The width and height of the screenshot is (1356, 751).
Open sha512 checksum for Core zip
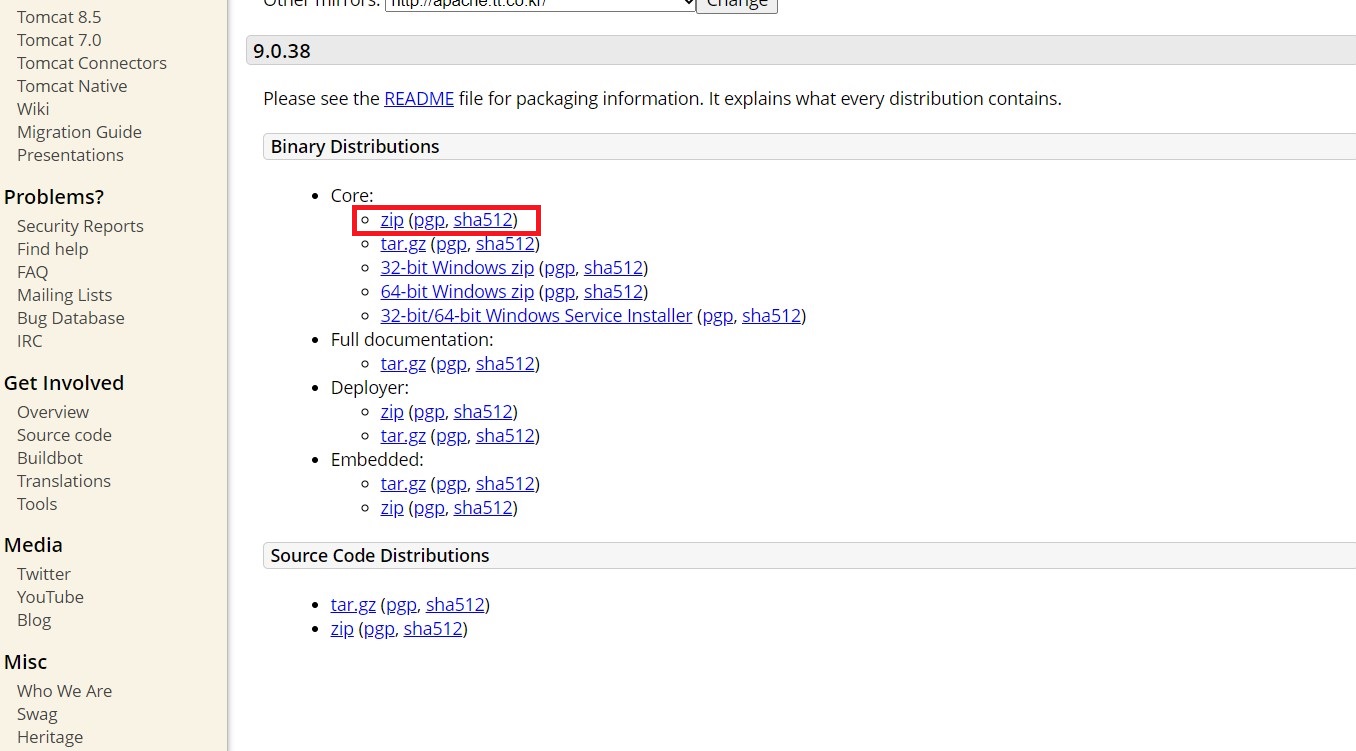(x=483, y=220)
